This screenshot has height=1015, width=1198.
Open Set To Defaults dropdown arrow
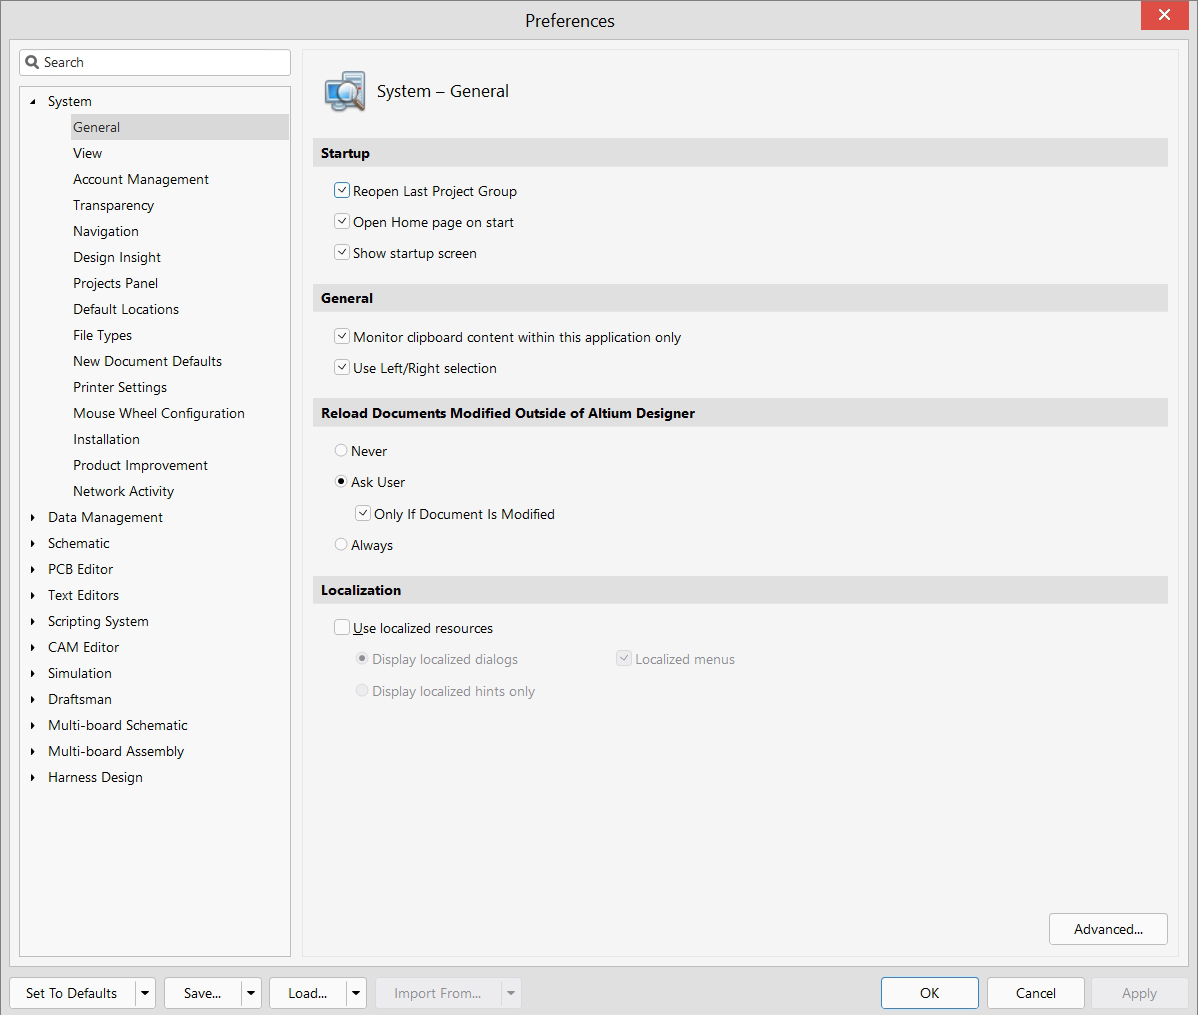[x=145, y=993]
